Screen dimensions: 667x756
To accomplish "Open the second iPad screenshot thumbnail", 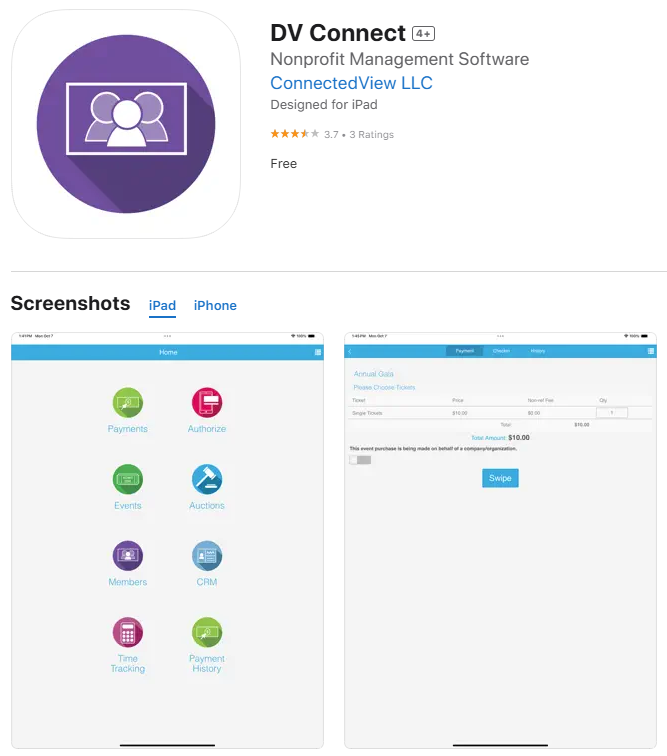I will click(500, 540).
